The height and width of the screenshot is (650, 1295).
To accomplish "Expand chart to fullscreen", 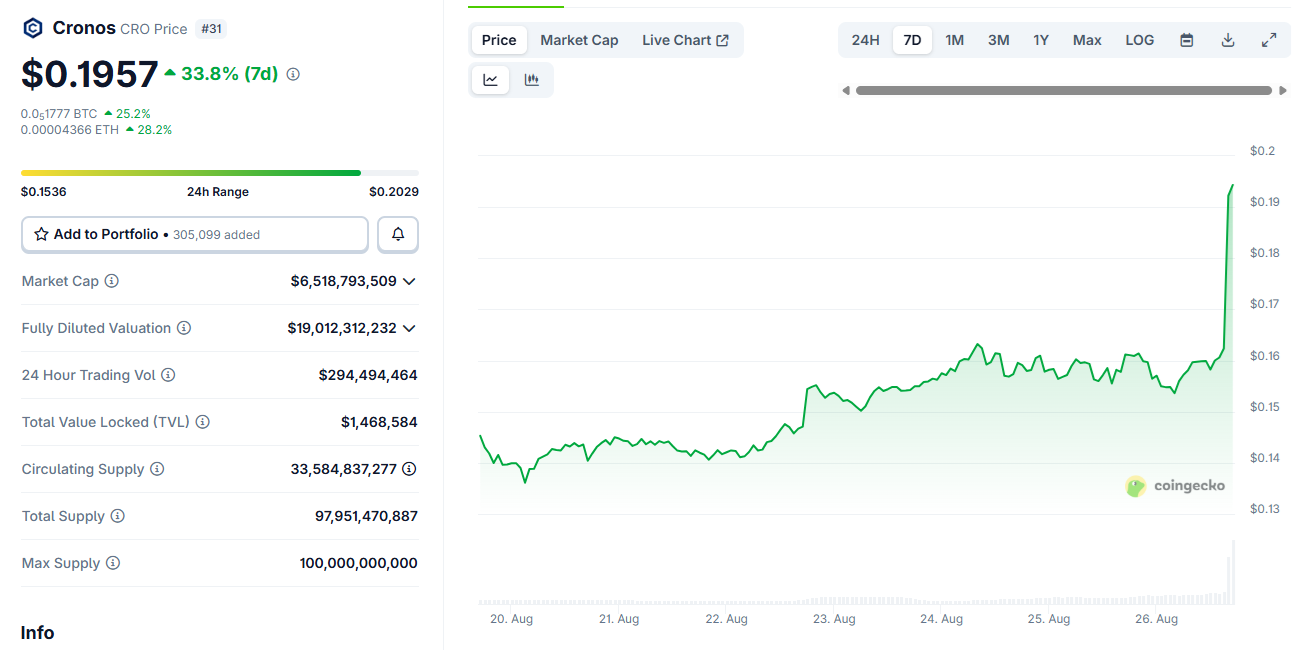I will click(1269, 40).
